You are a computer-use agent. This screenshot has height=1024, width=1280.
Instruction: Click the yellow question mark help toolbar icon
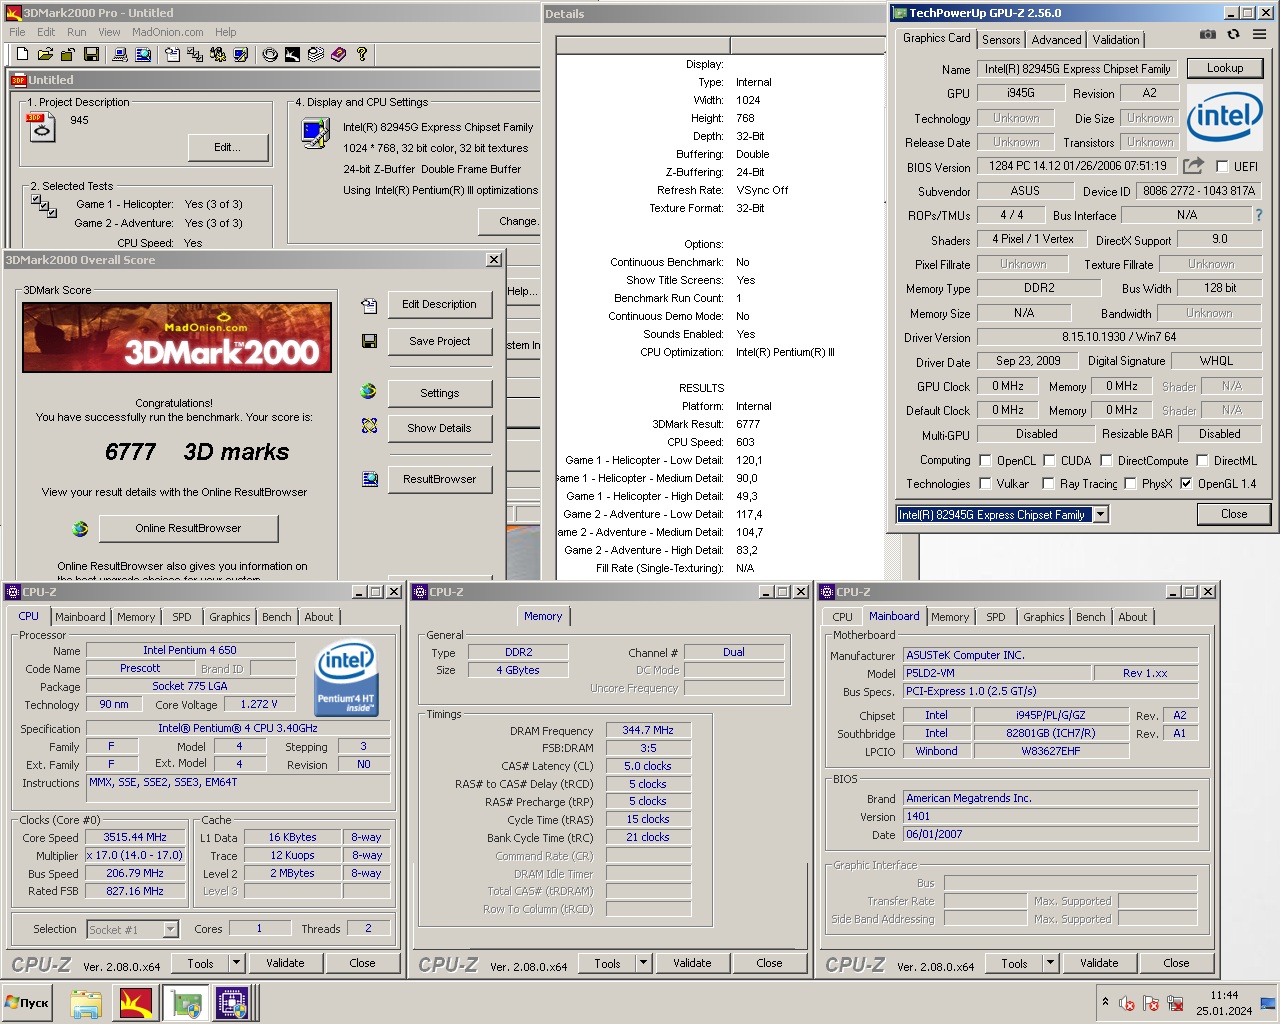(x=362, y=54)
